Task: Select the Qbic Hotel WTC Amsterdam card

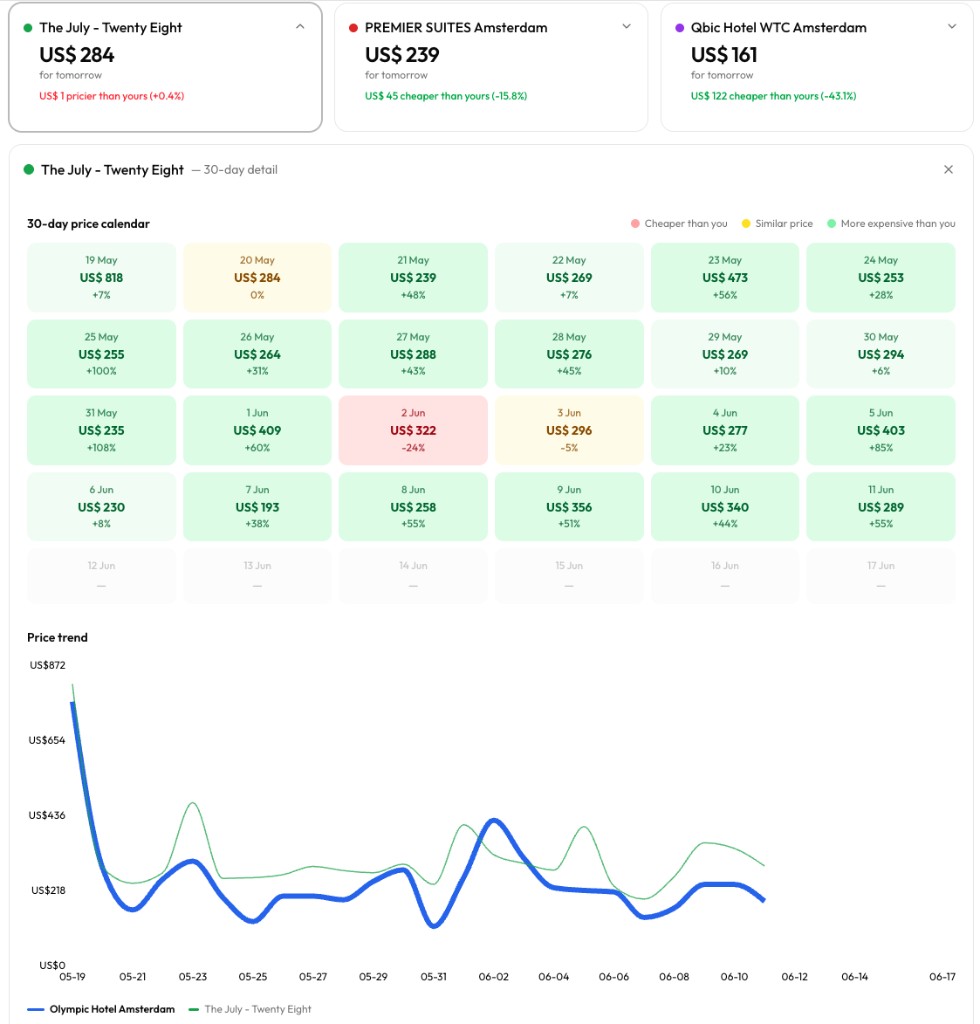Action: pos(817,67)
